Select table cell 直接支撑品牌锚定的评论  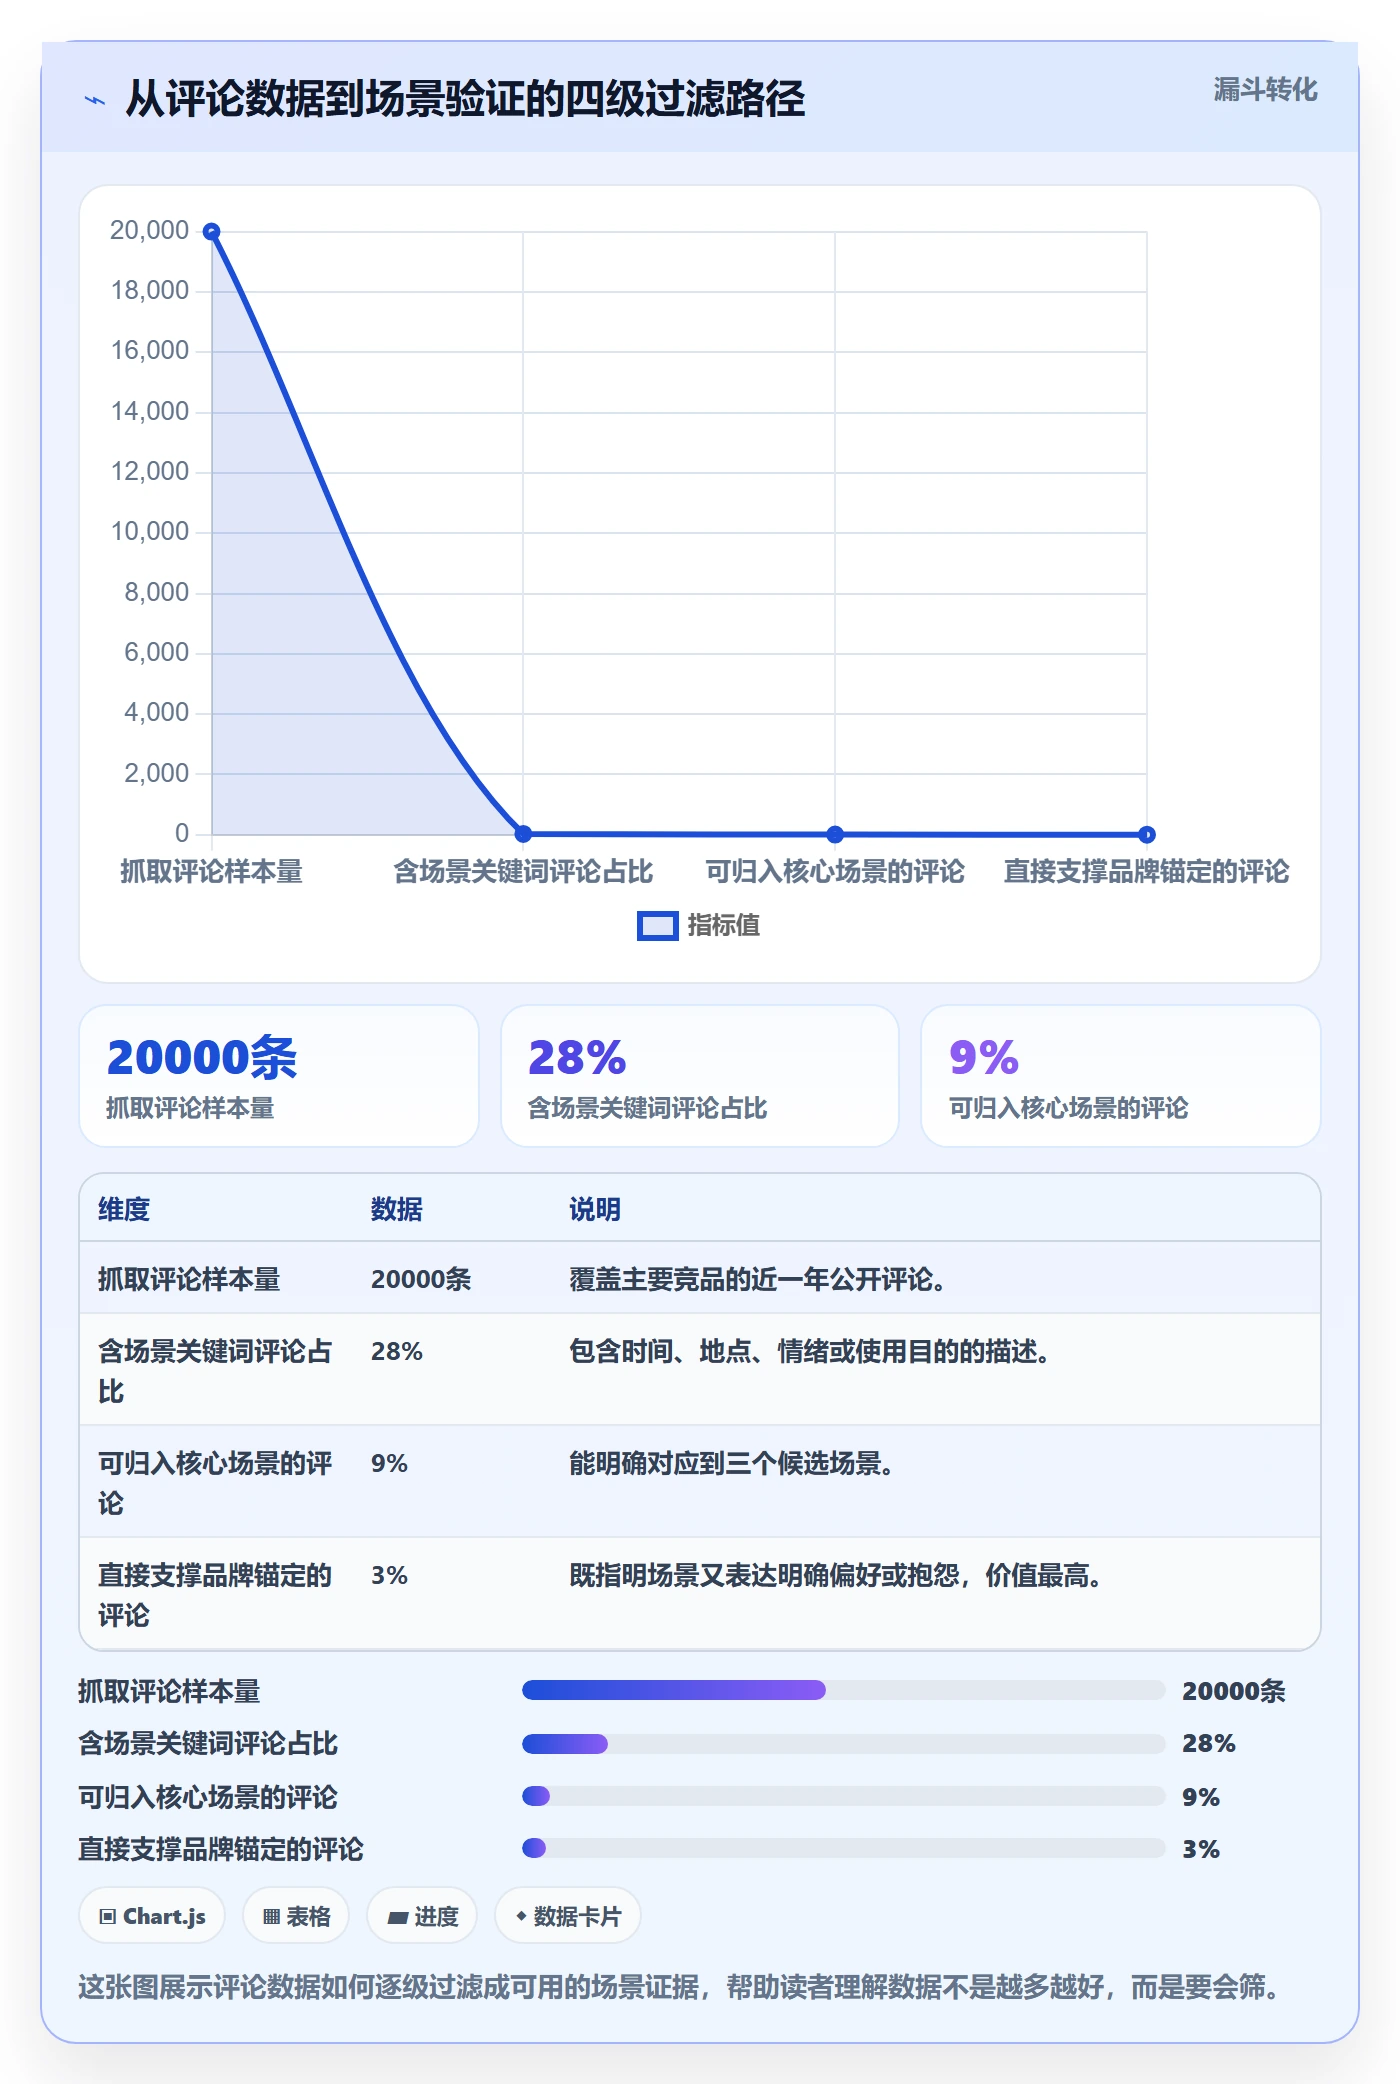pyautogui.click(x=216, y=1594)
